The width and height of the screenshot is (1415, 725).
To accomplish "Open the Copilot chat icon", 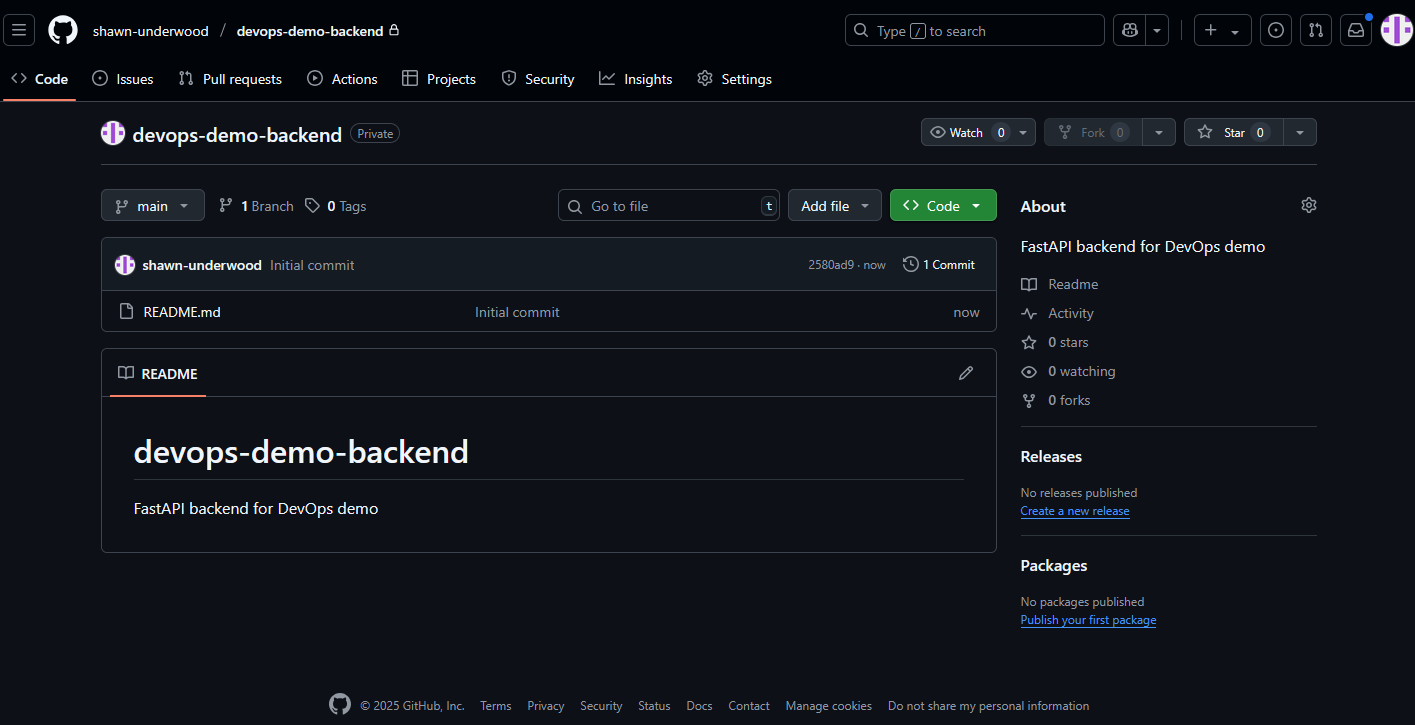I will click(1130, 30).
